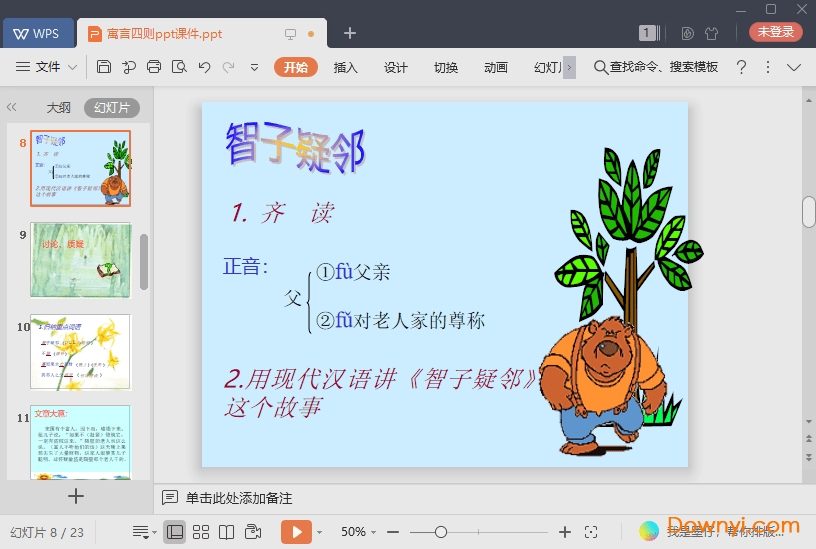Fit slide to window icon
Image resolution: width=816 pixels, height=549 pixels.
[591, 532]
